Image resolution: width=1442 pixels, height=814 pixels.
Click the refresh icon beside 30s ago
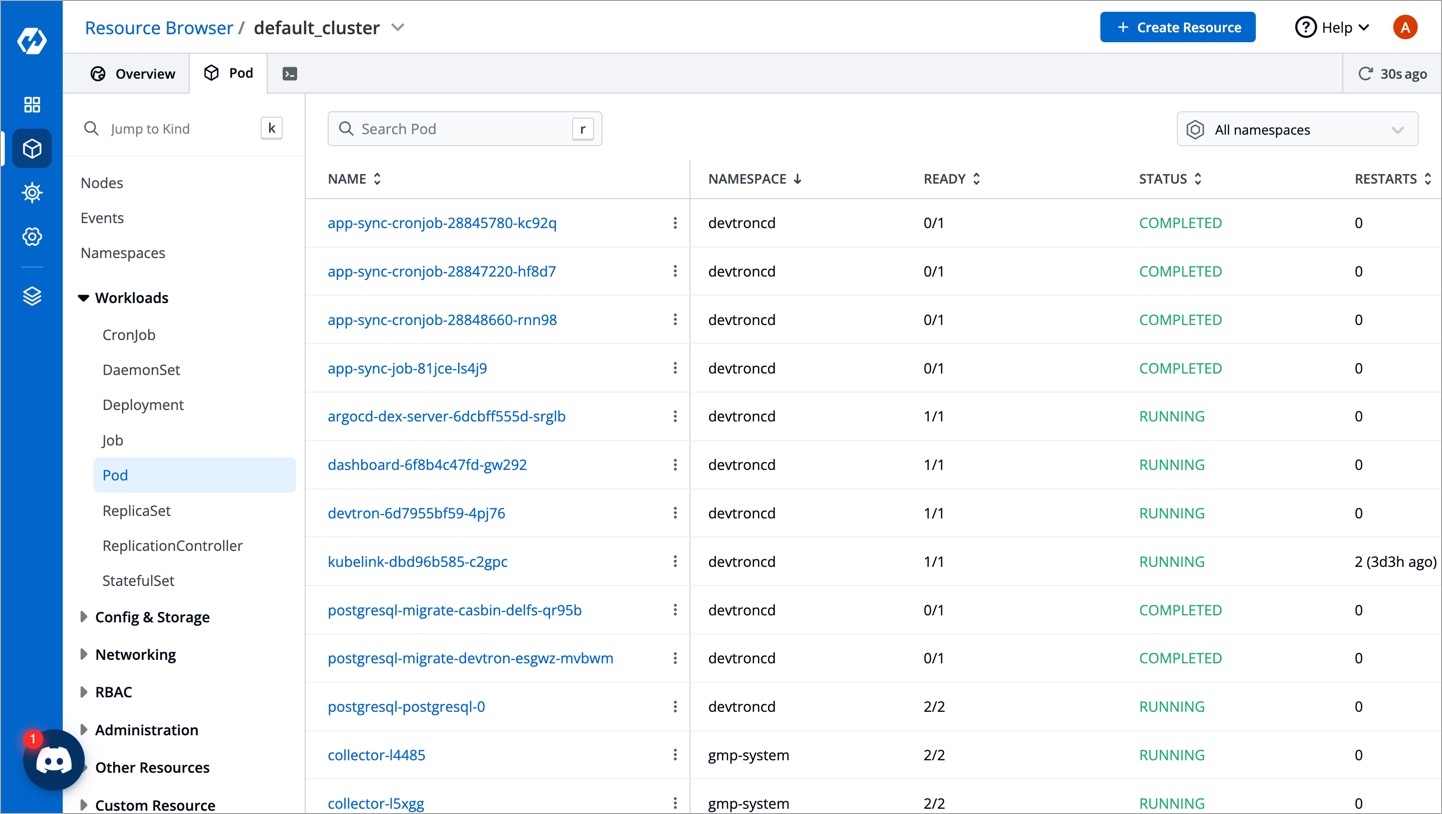[x=1365, y=74]
